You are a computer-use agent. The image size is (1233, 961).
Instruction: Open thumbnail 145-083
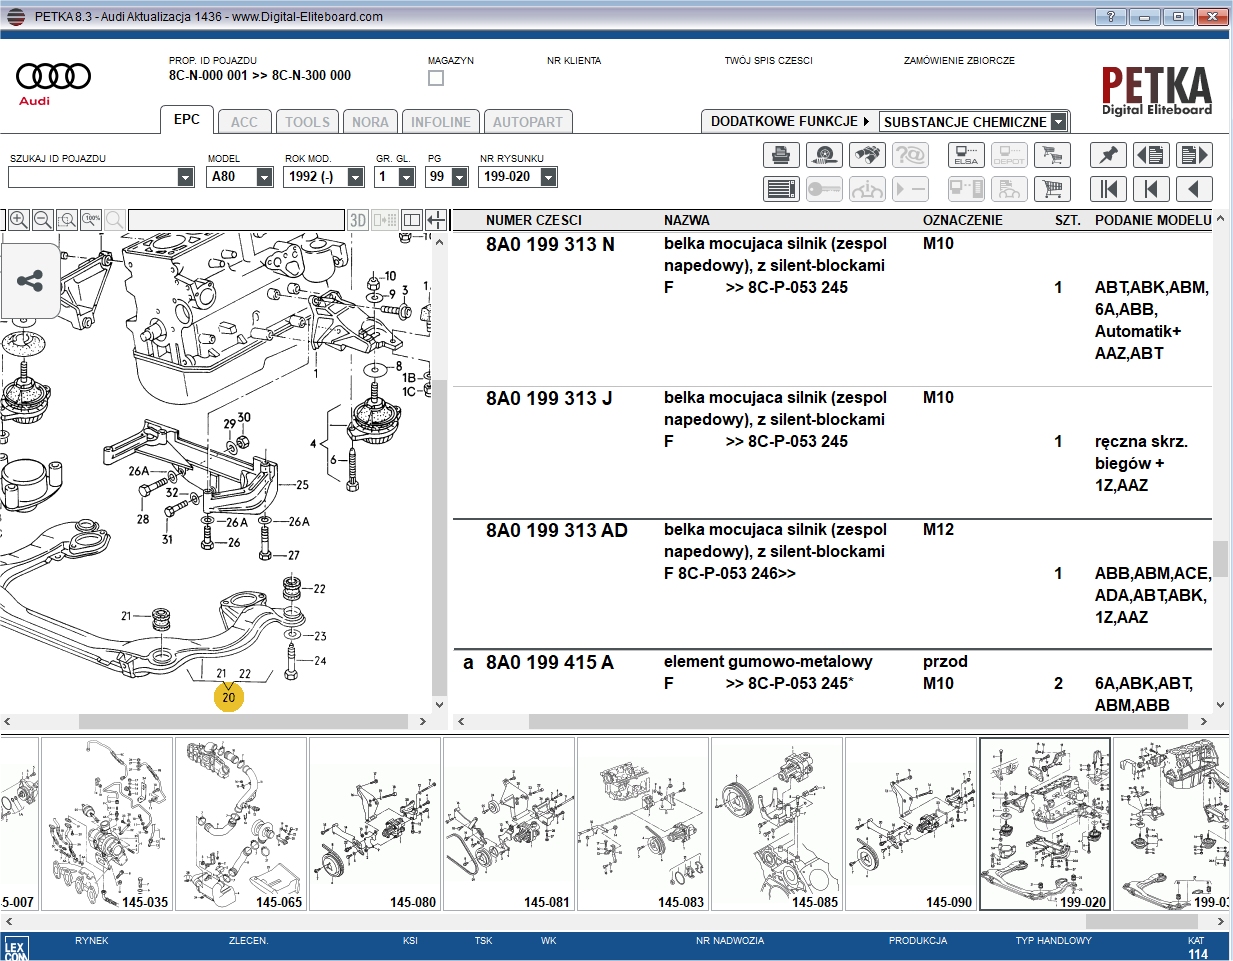click(x=643, y=824)
